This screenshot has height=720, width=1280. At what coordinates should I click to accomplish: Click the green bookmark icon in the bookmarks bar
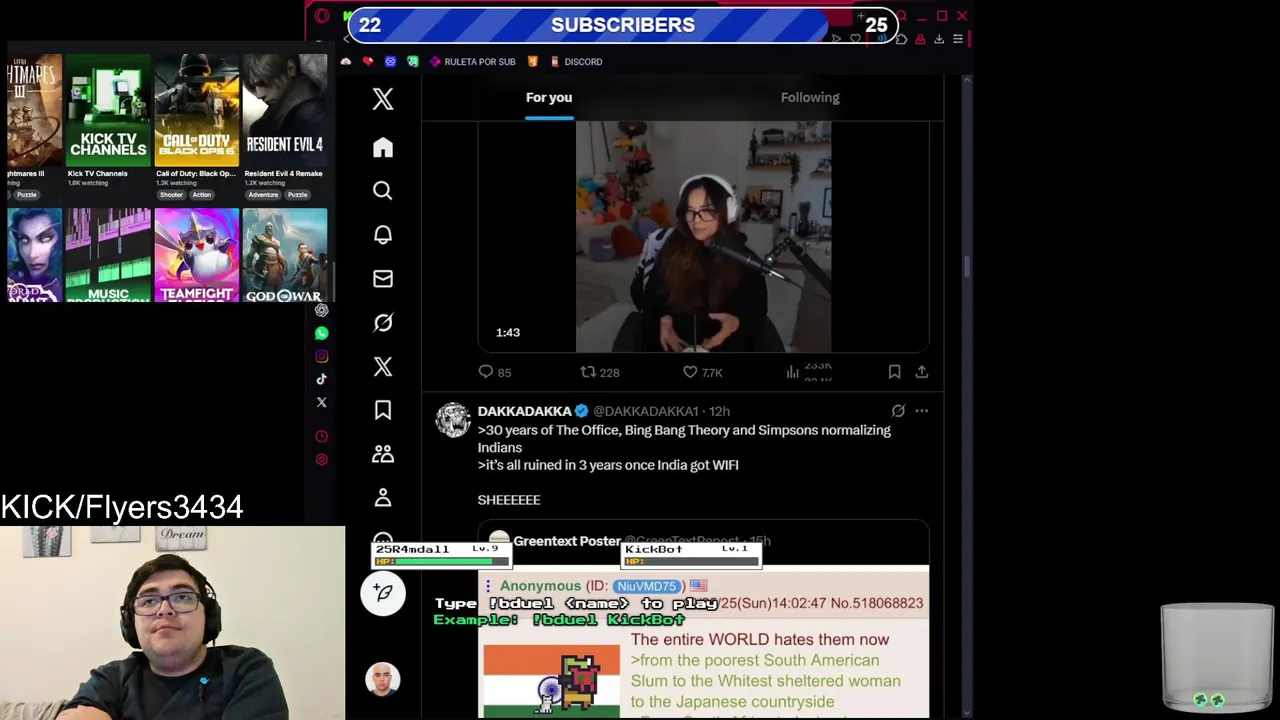click(412, 62)
